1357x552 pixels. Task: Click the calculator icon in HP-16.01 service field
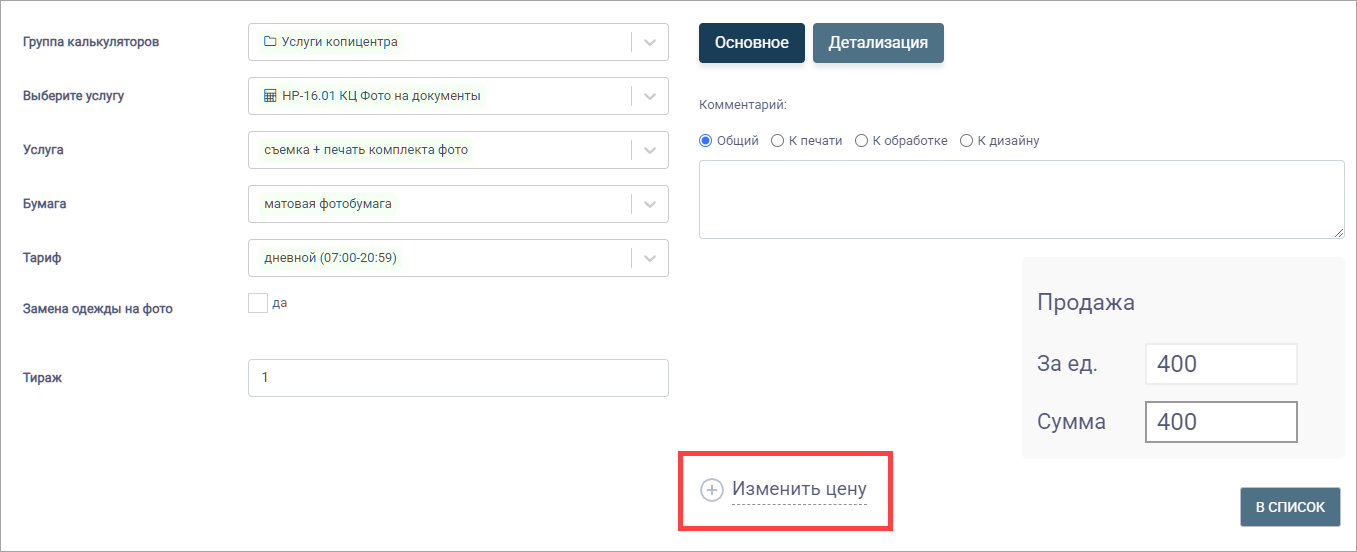[x=269, y=96]
